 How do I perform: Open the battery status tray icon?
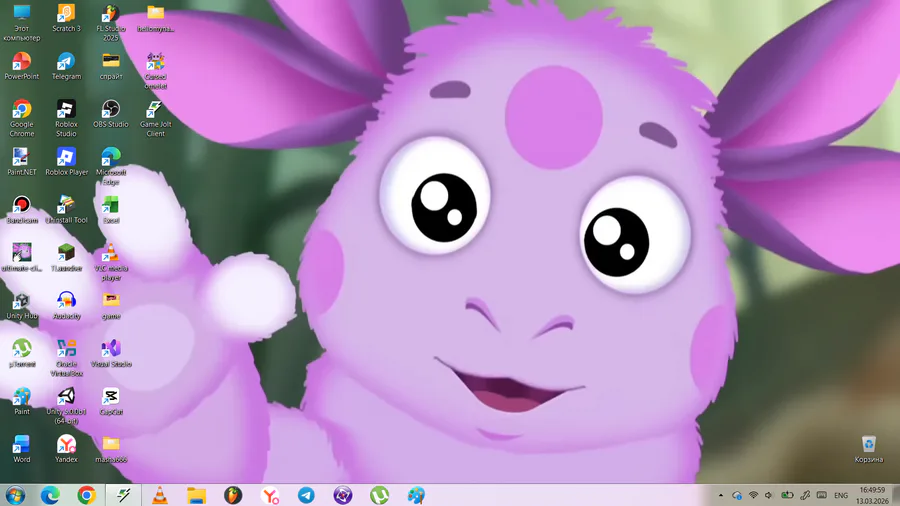pyautogui.click(x=787, y=495)
